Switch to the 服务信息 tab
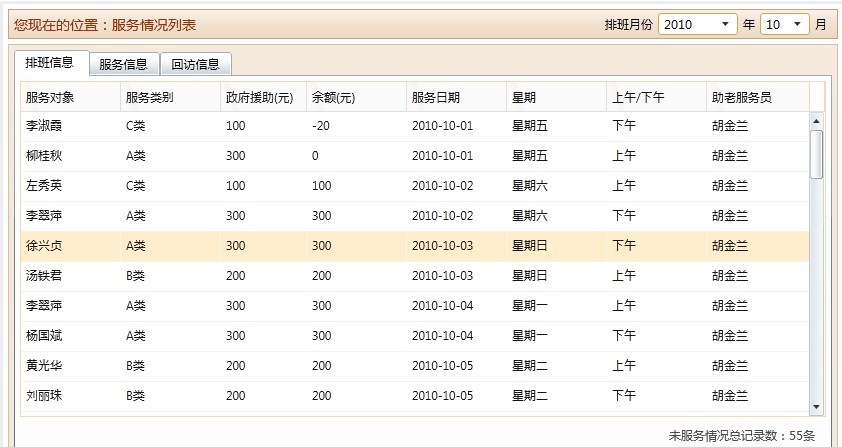842x447 pixels. coord(124,64)
